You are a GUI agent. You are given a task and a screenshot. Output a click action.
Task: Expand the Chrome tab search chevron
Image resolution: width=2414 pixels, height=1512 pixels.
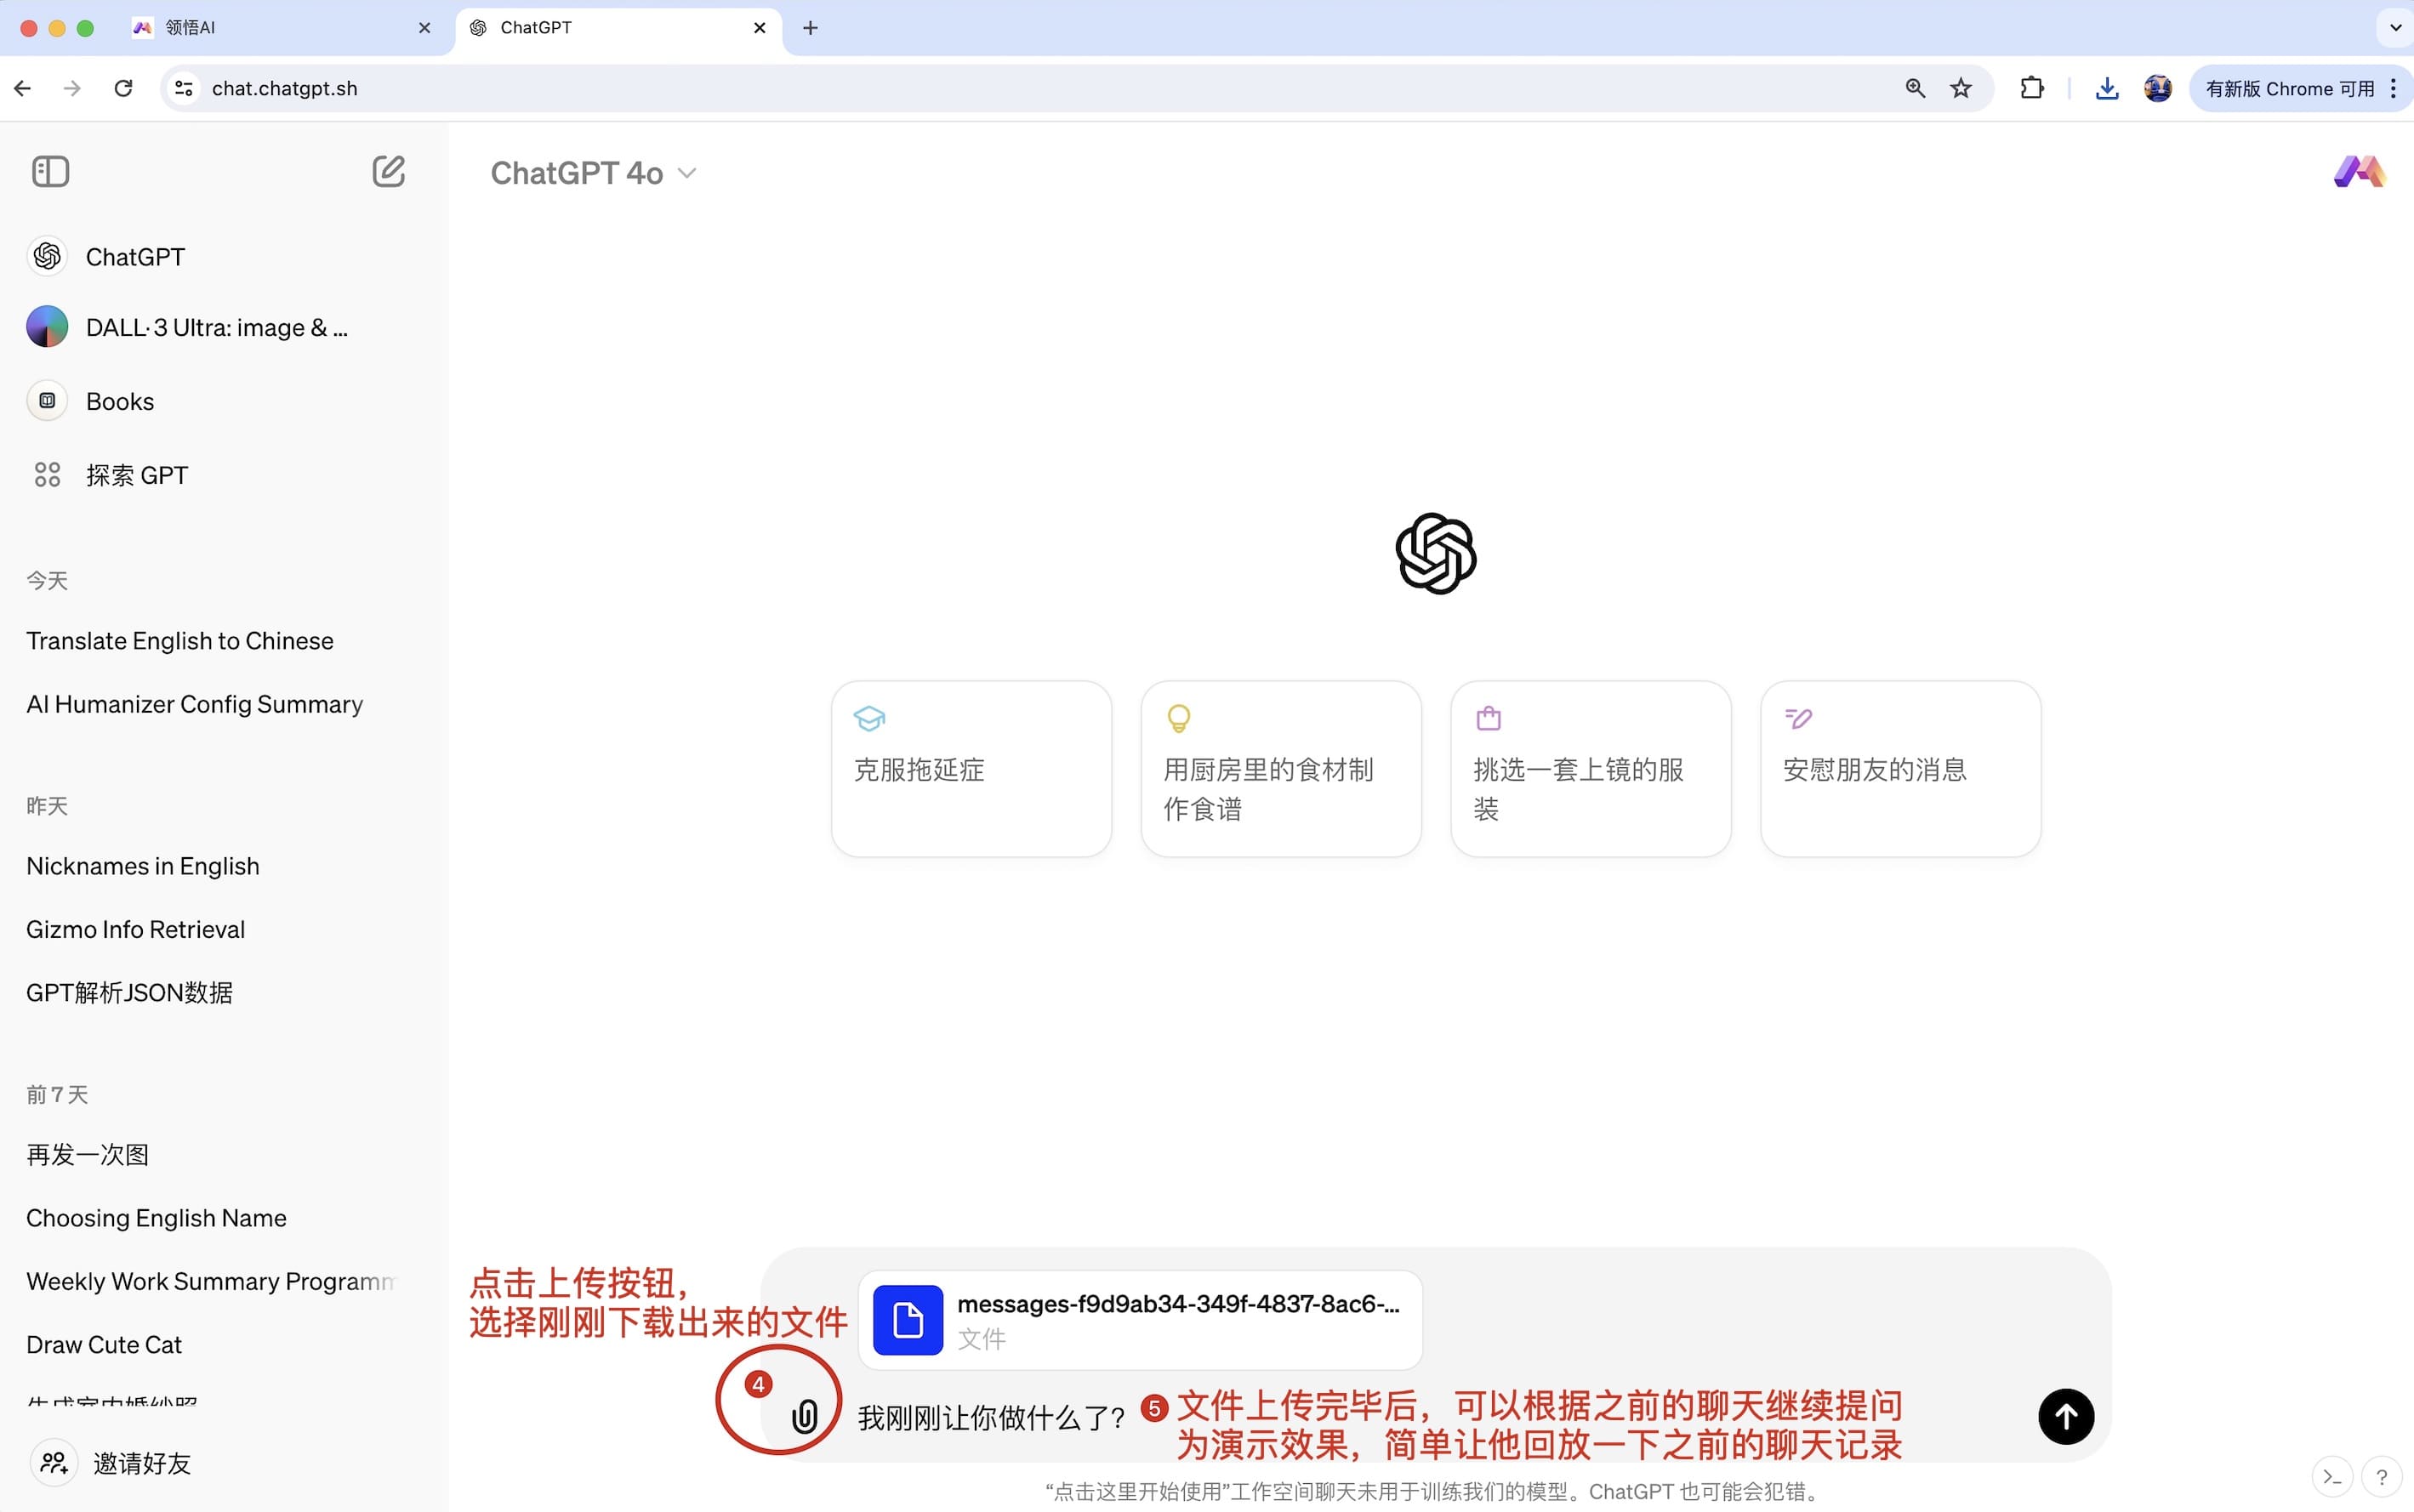coord(2395,27)
